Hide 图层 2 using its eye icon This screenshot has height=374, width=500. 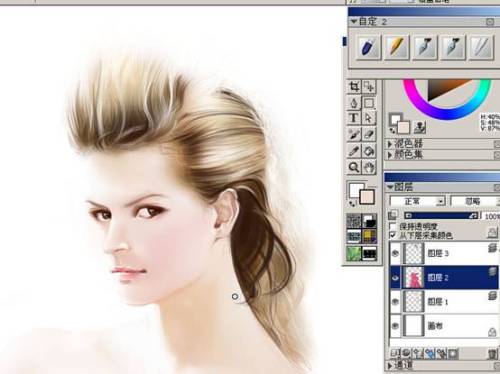(x=395, y=277)
